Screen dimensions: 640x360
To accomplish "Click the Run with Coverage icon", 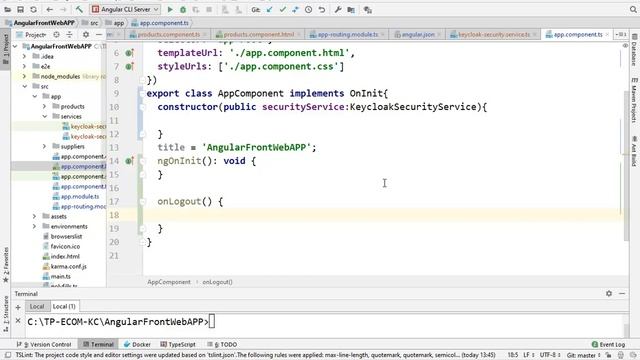I will coord(196,9).
